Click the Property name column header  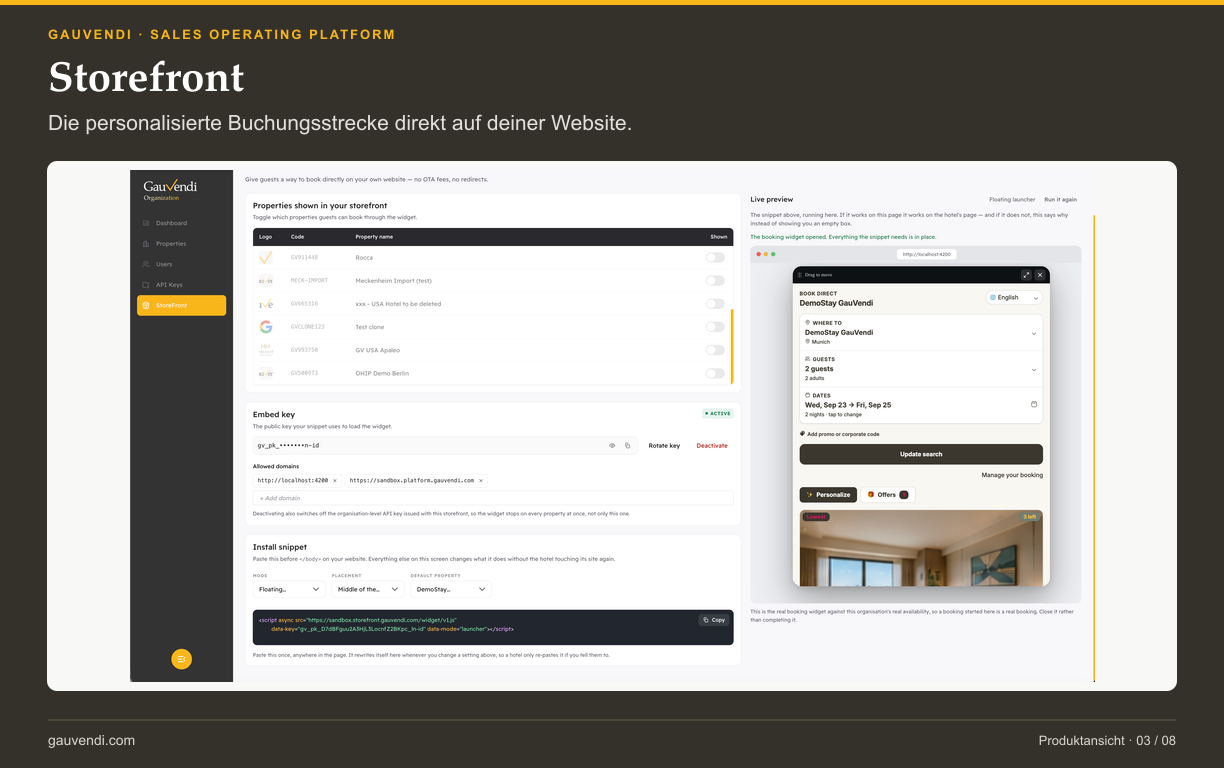click(x=374, y=237)
